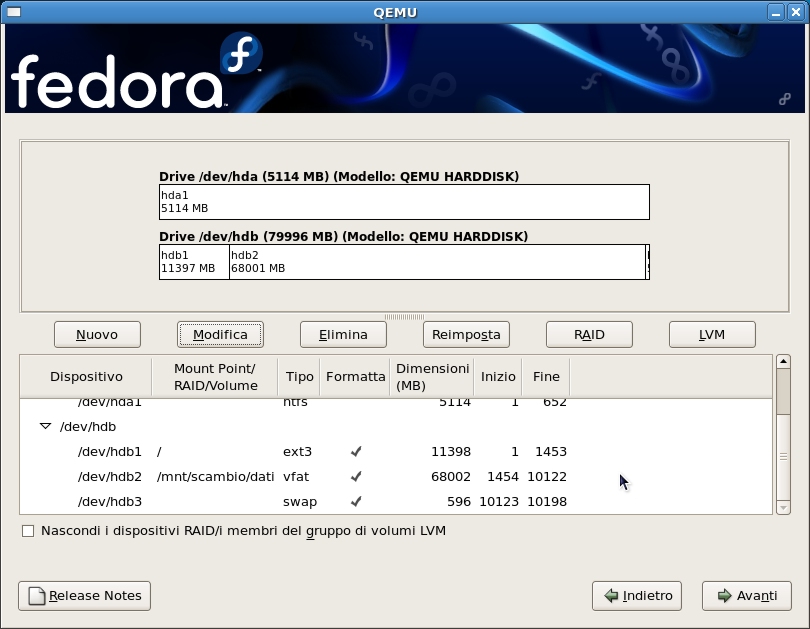810x629 pixels.
Task: Click the QEMU title bar text
Action: pyautogui.click(x=395, y=12)
